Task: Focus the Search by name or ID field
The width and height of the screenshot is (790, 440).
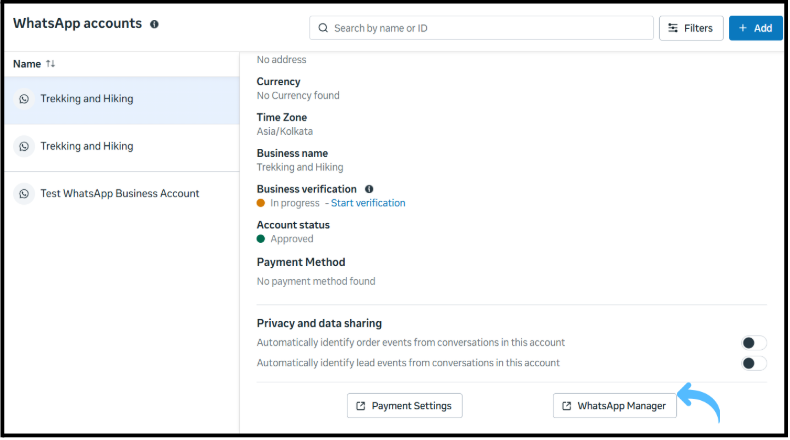Action: tap(490, 28)
